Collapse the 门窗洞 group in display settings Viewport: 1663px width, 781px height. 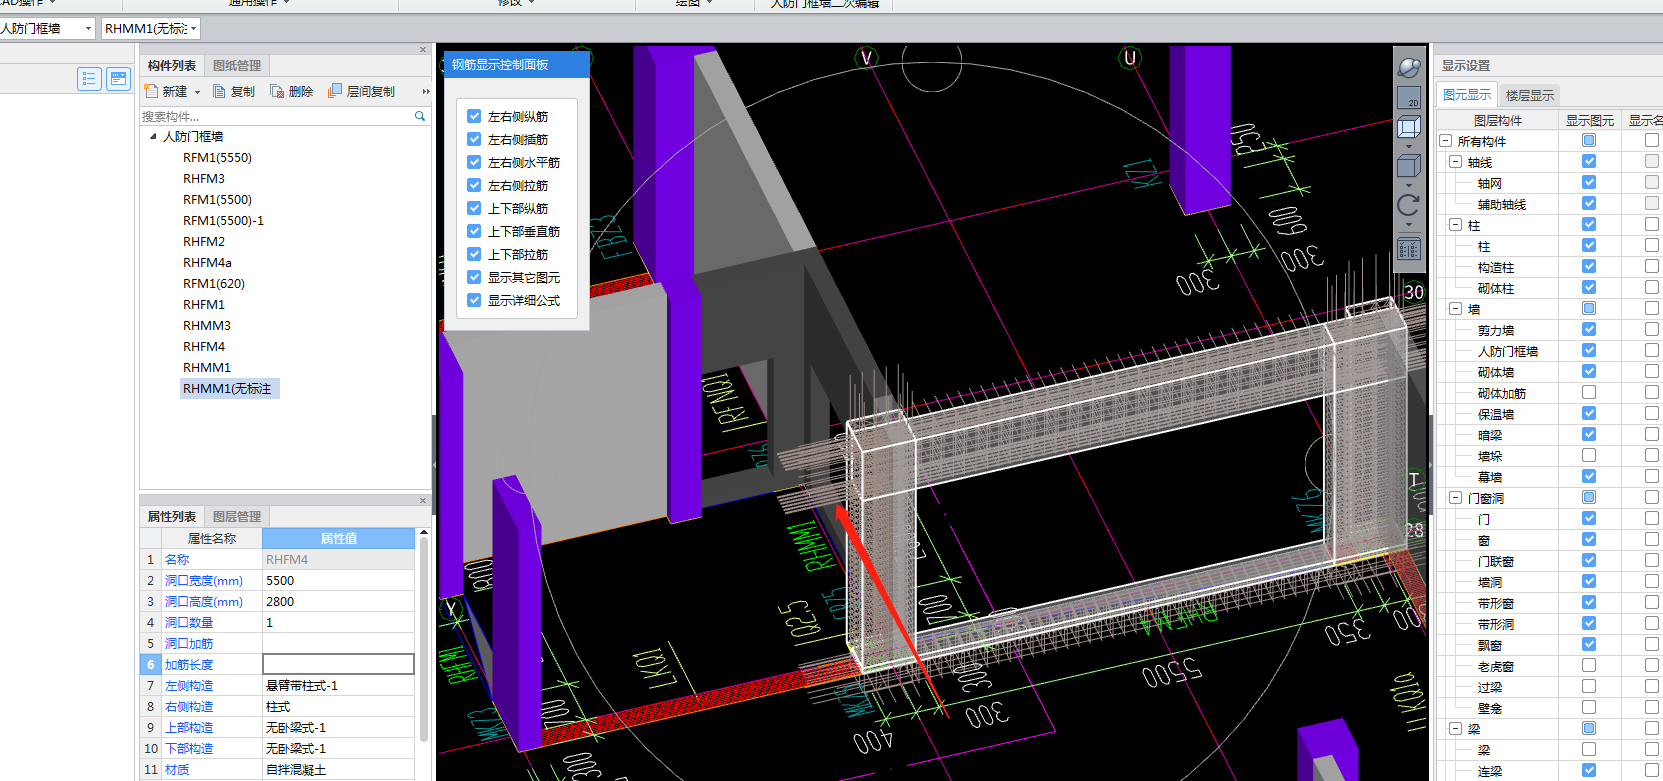click(x=1456, y=498)
